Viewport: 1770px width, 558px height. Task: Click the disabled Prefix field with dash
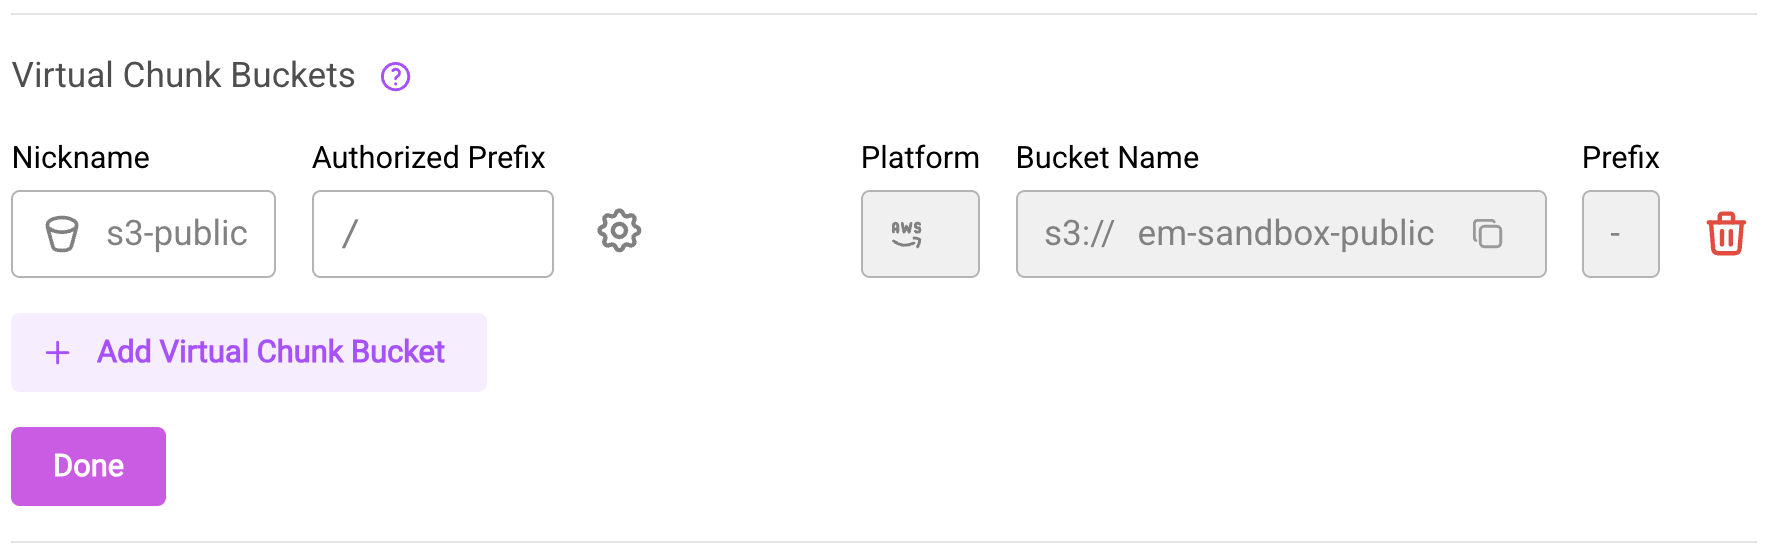1620,234
